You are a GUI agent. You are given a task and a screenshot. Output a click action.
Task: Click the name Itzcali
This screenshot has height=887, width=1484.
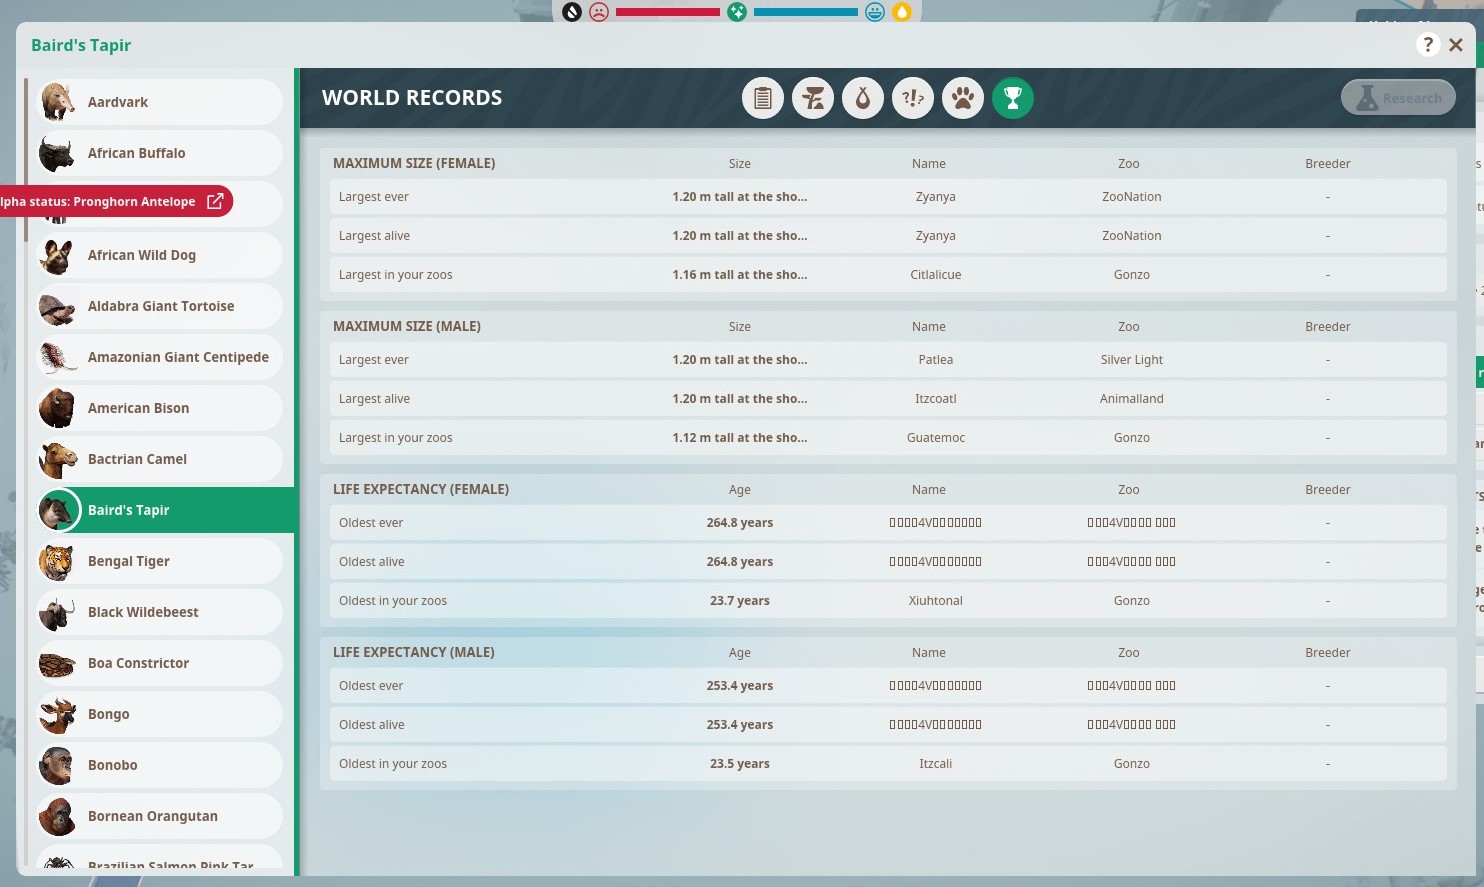936,764
